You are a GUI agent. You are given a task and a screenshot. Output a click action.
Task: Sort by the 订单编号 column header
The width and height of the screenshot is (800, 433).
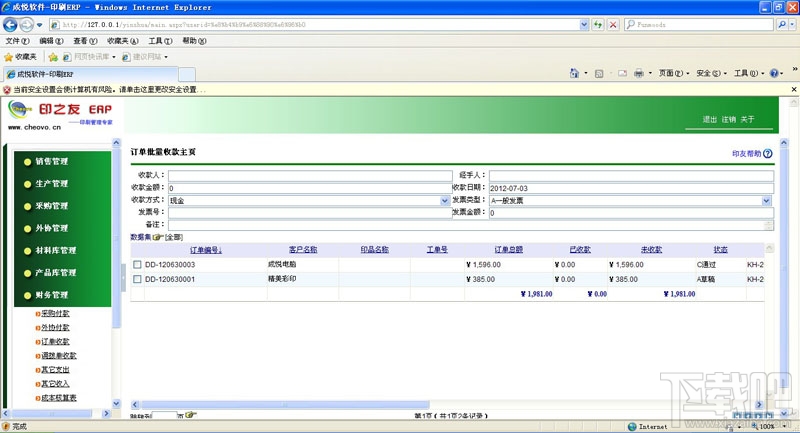click(x=206, y=250)
